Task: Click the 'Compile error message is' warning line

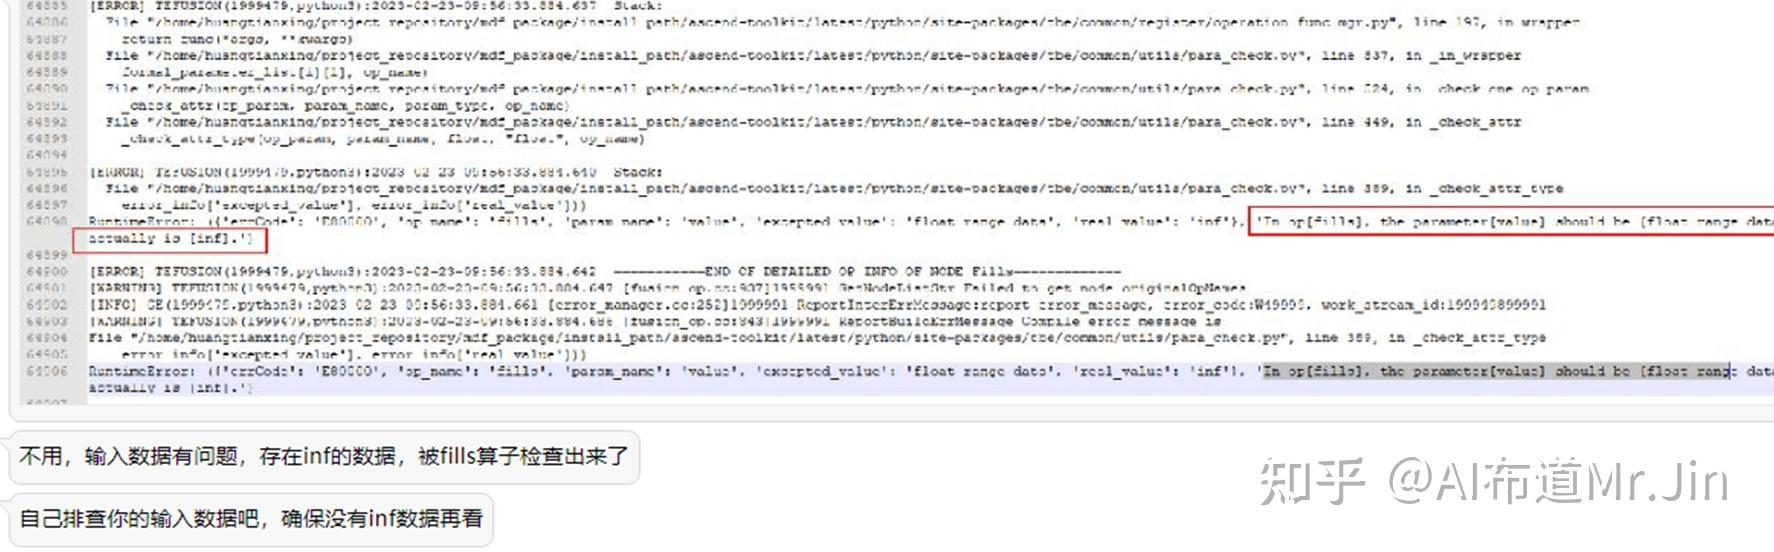Action: tap(655, 322)
